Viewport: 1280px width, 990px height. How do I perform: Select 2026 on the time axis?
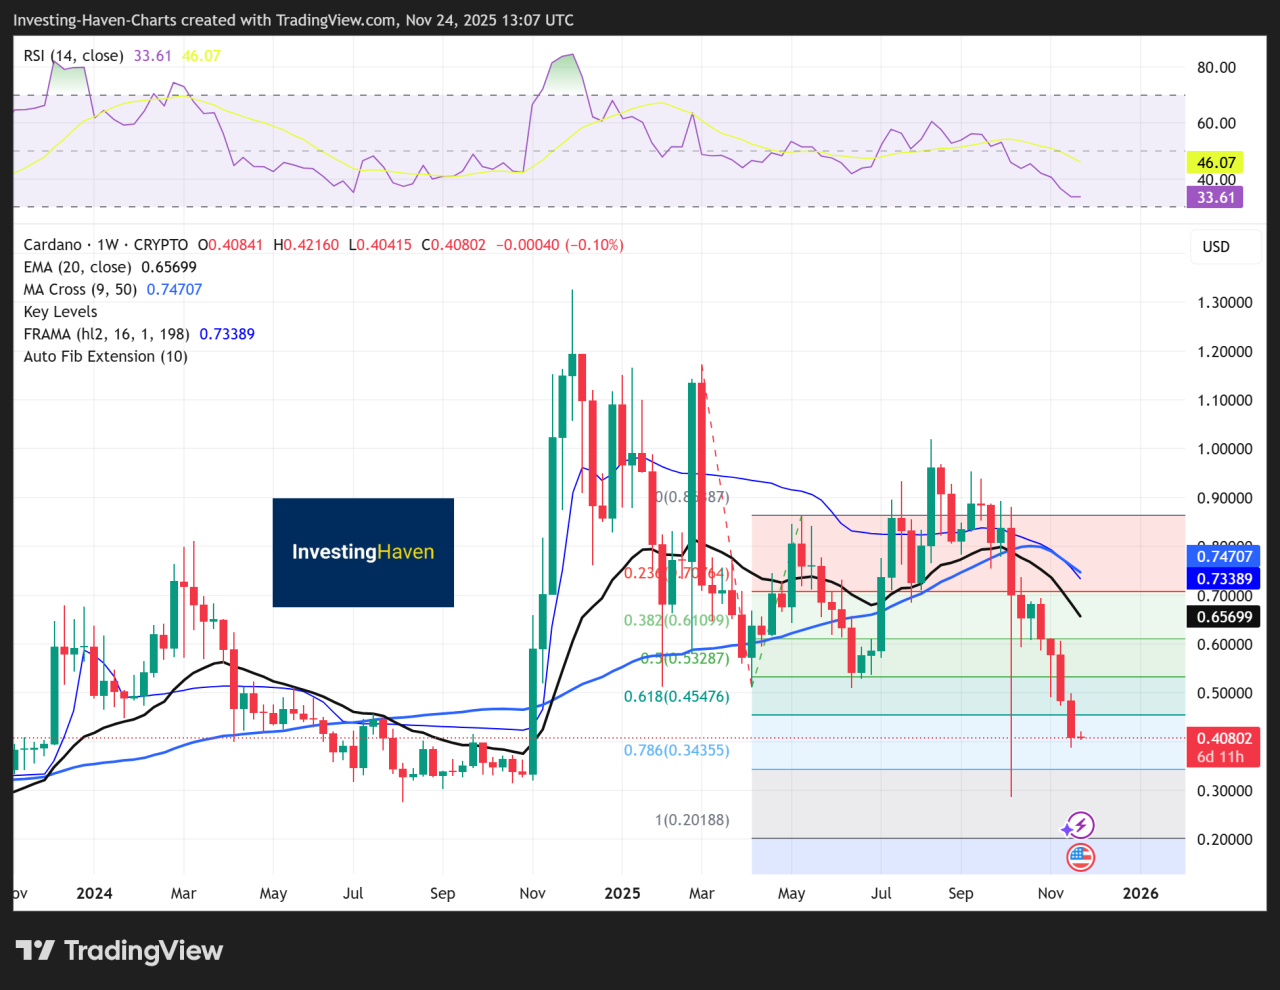pyautogui.click(x=1140, y=893)
